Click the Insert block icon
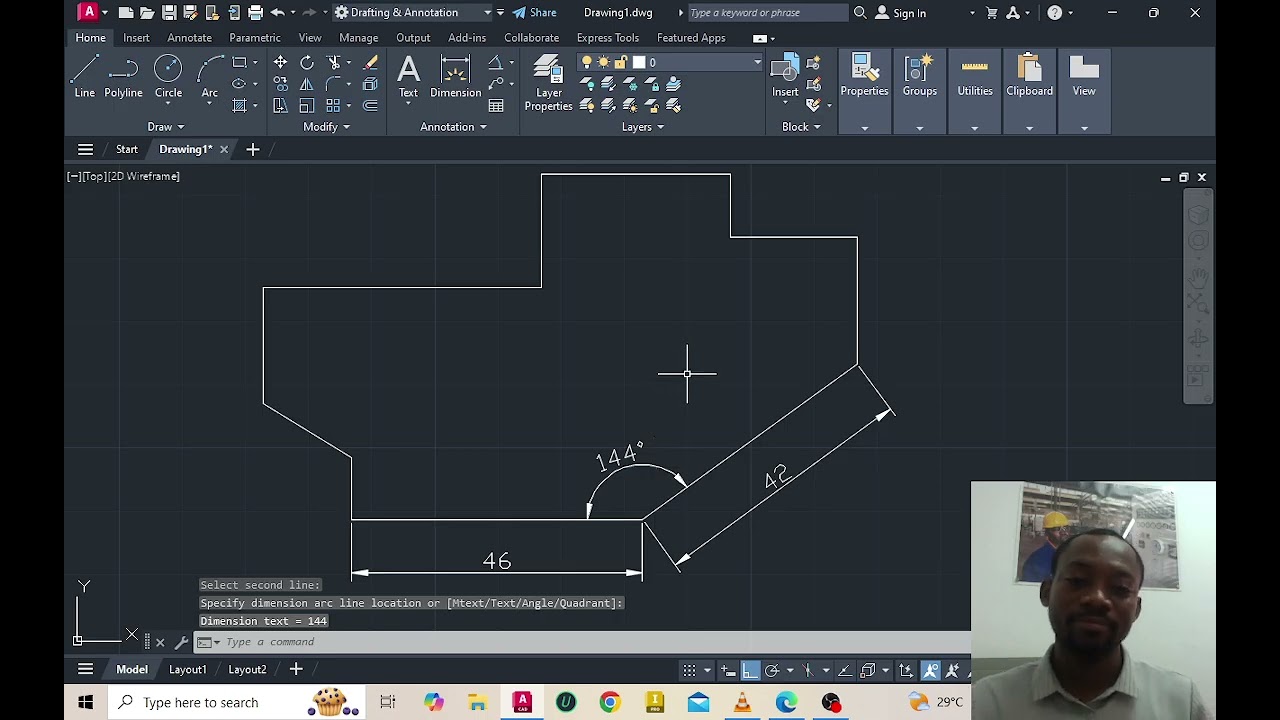Viewport: 1280px width, 720px height. pyautogui.click(x=785, y=77)
